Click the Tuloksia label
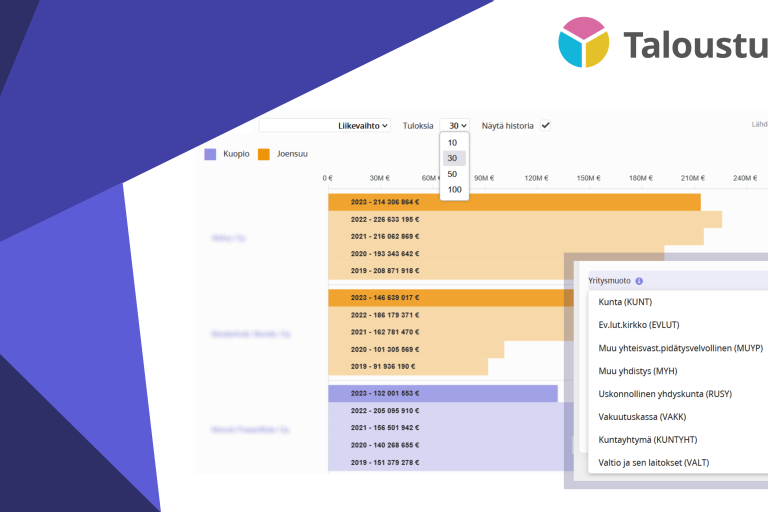Screen dimensions: 768x512 point(418,126)
